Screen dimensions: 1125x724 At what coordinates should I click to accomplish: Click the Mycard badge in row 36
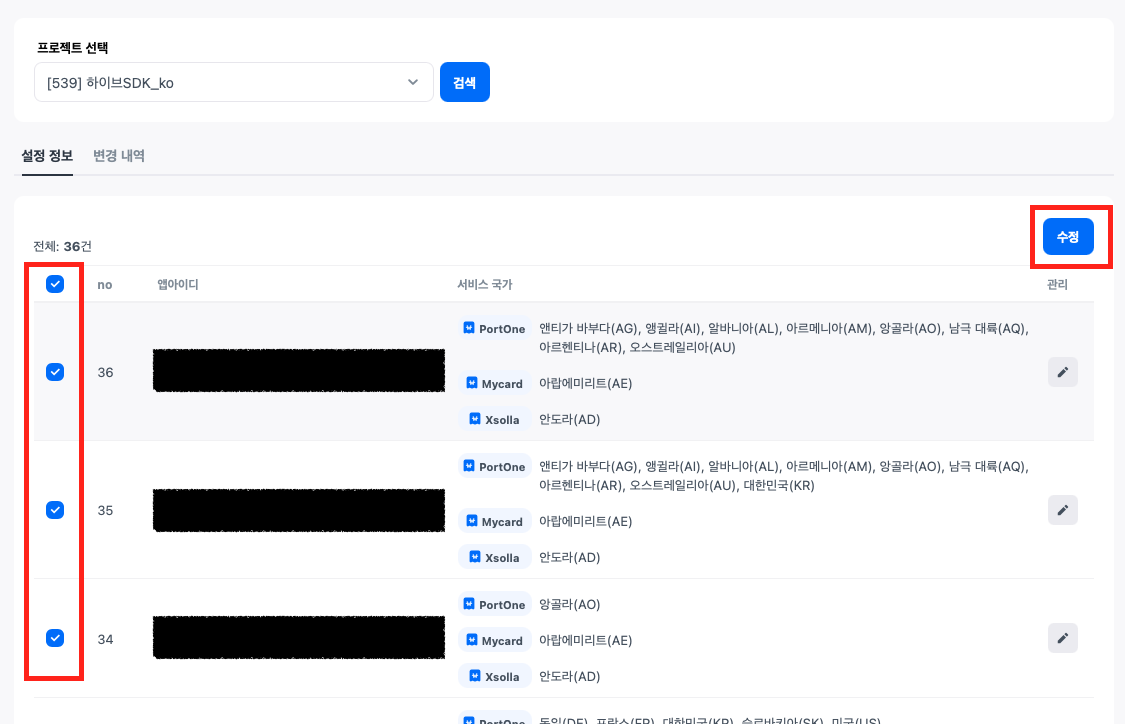coord(495,383)
